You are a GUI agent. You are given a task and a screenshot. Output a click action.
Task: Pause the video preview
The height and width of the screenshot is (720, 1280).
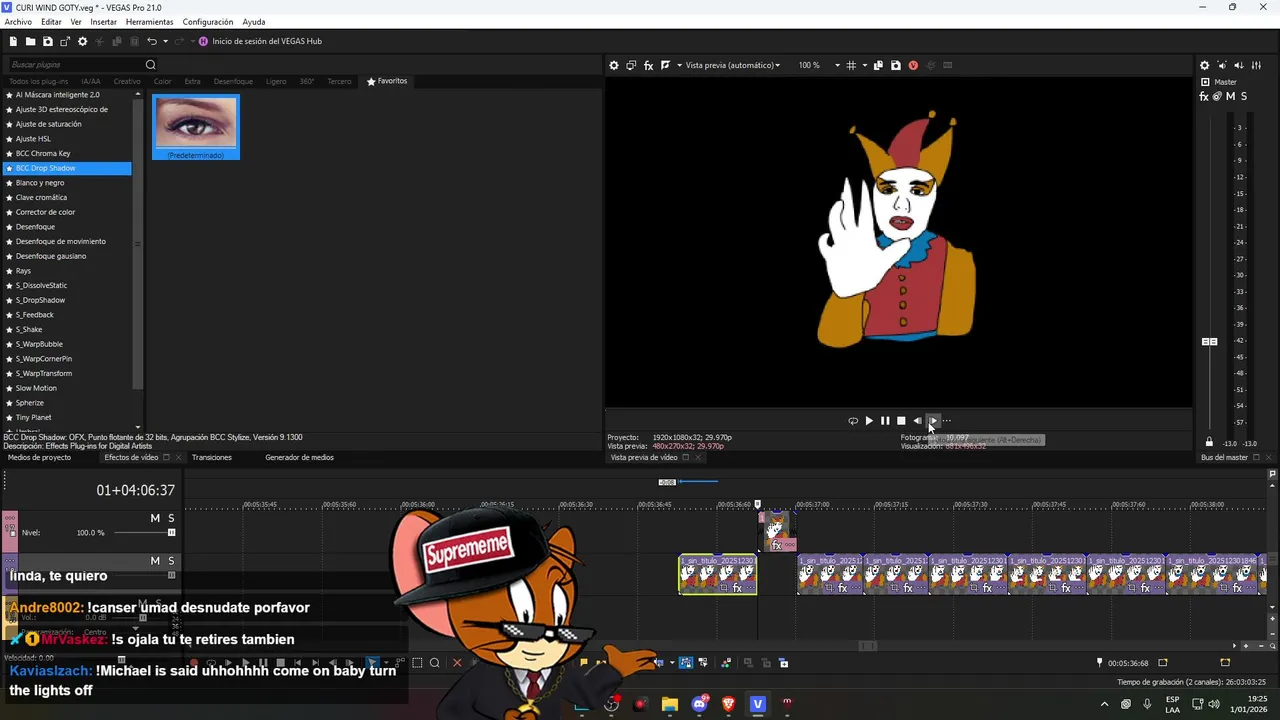pos(885,421)
